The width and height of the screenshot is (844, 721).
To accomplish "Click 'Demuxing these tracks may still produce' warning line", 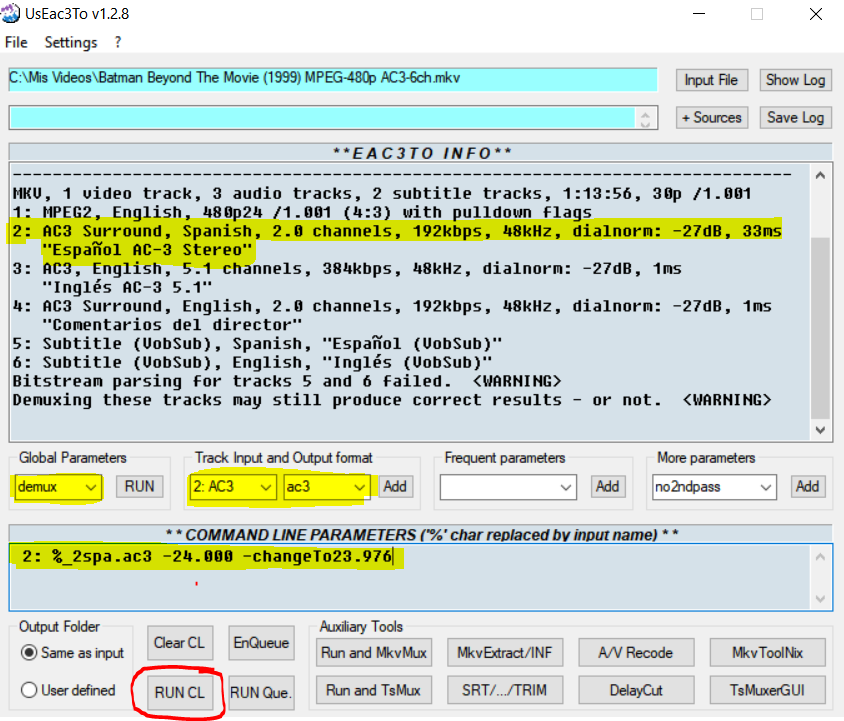I will [x=392, y=400].
